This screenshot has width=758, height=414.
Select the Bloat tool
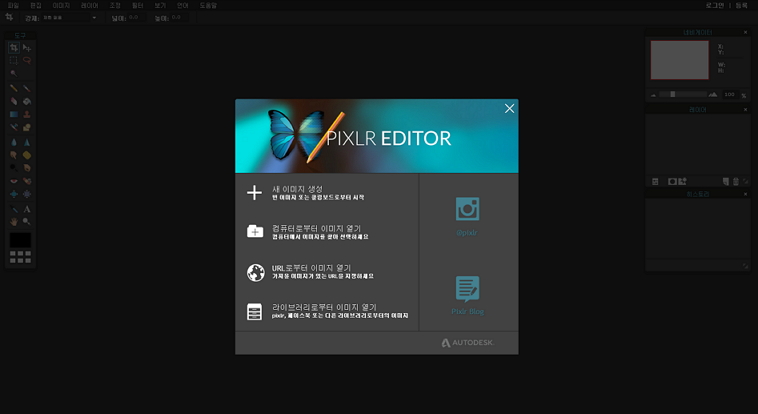tap(14, 194)
